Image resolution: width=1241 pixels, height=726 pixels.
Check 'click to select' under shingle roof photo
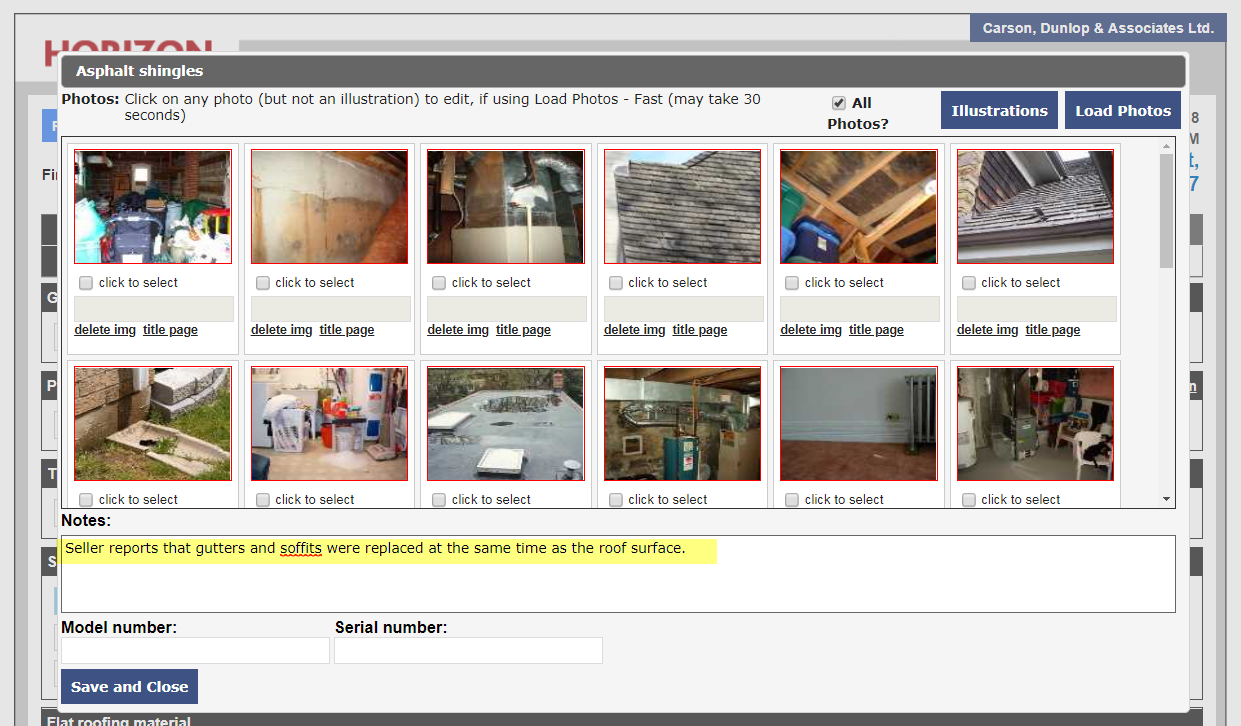(x=616, y=283)
